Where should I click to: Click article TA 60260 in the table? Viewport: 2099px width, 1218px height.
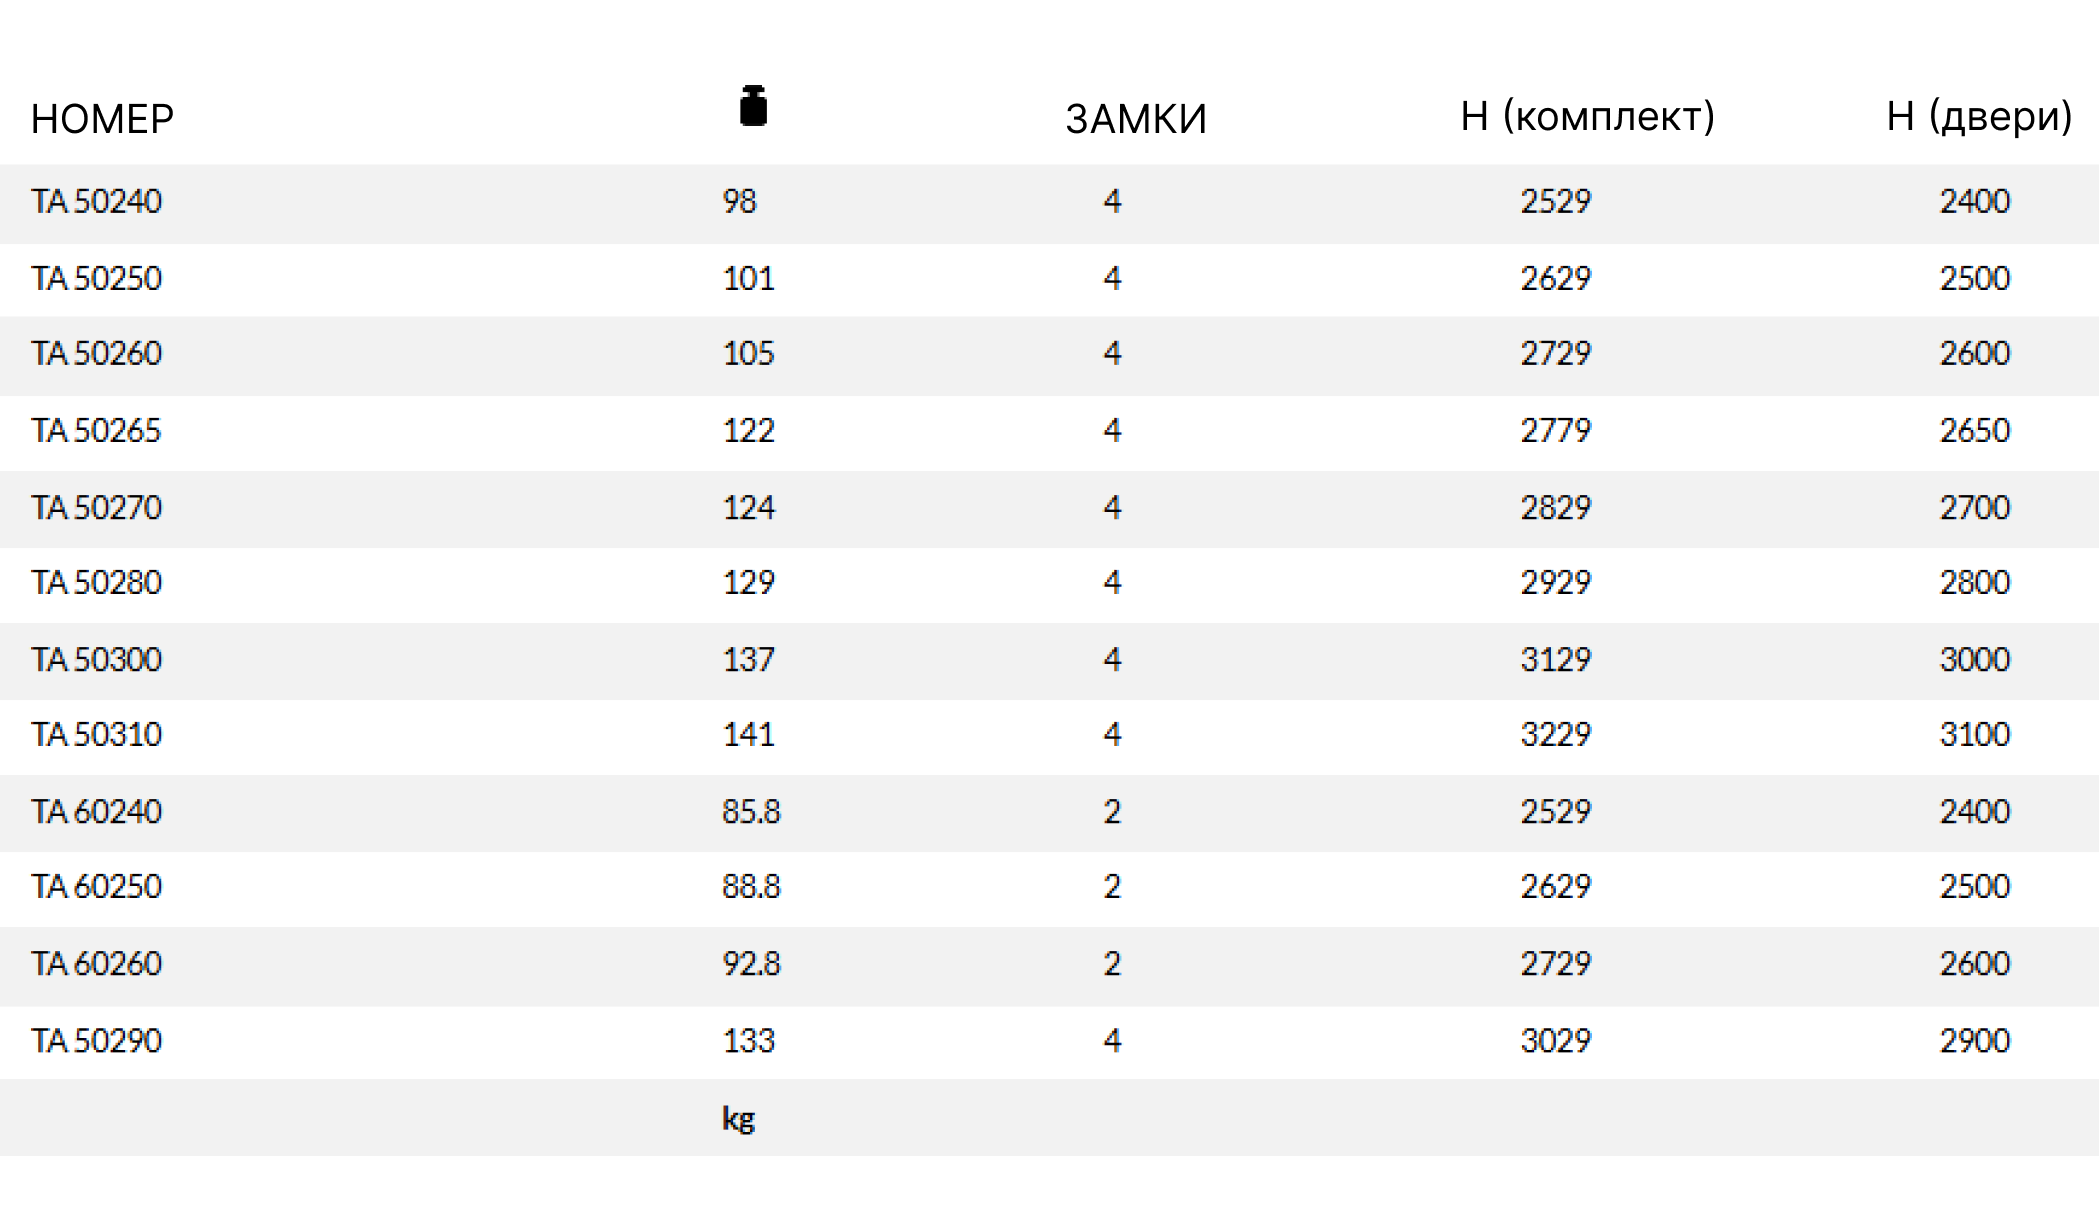click(96, 963)
